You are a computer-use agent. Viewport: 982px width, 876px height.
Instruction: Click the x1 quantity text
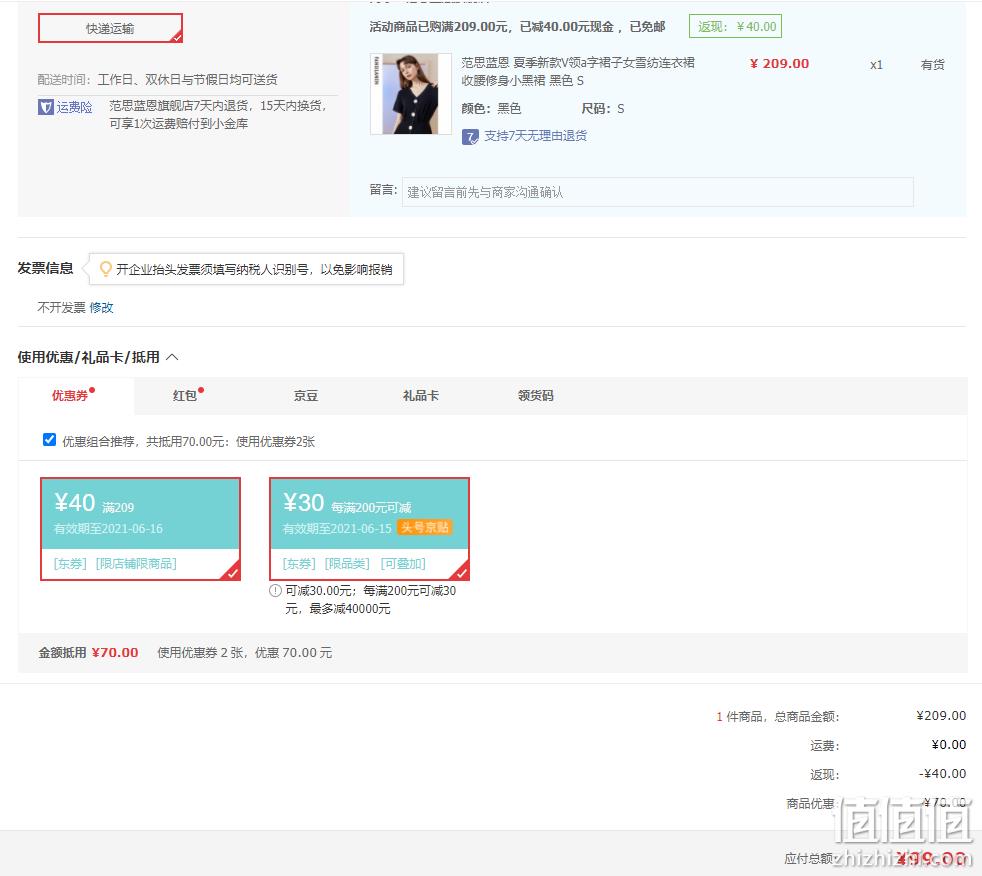pyautogui.click(x=876, y=64)
